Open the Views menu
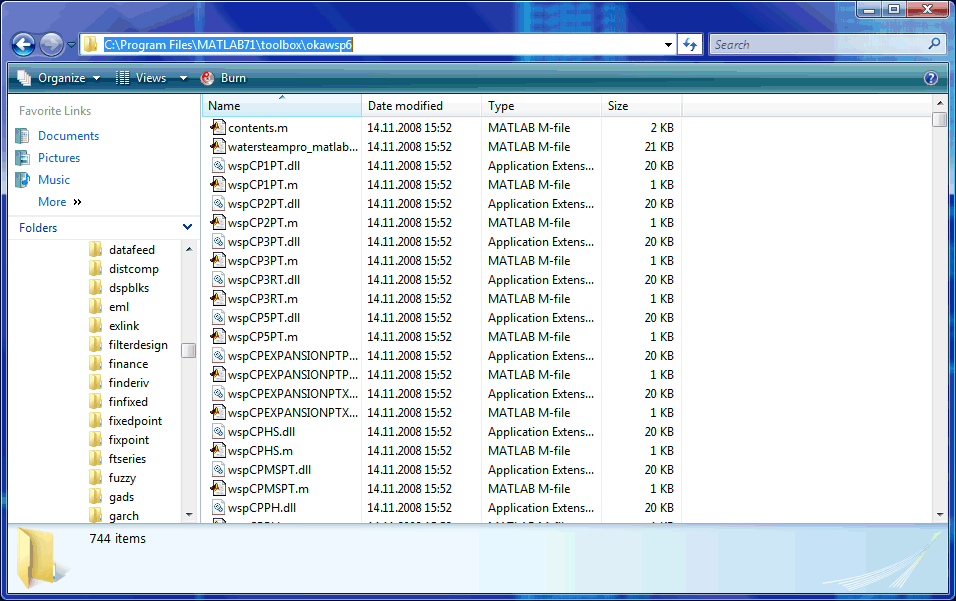The width and height of the screenshot is (956, 601). pos(141,78)
